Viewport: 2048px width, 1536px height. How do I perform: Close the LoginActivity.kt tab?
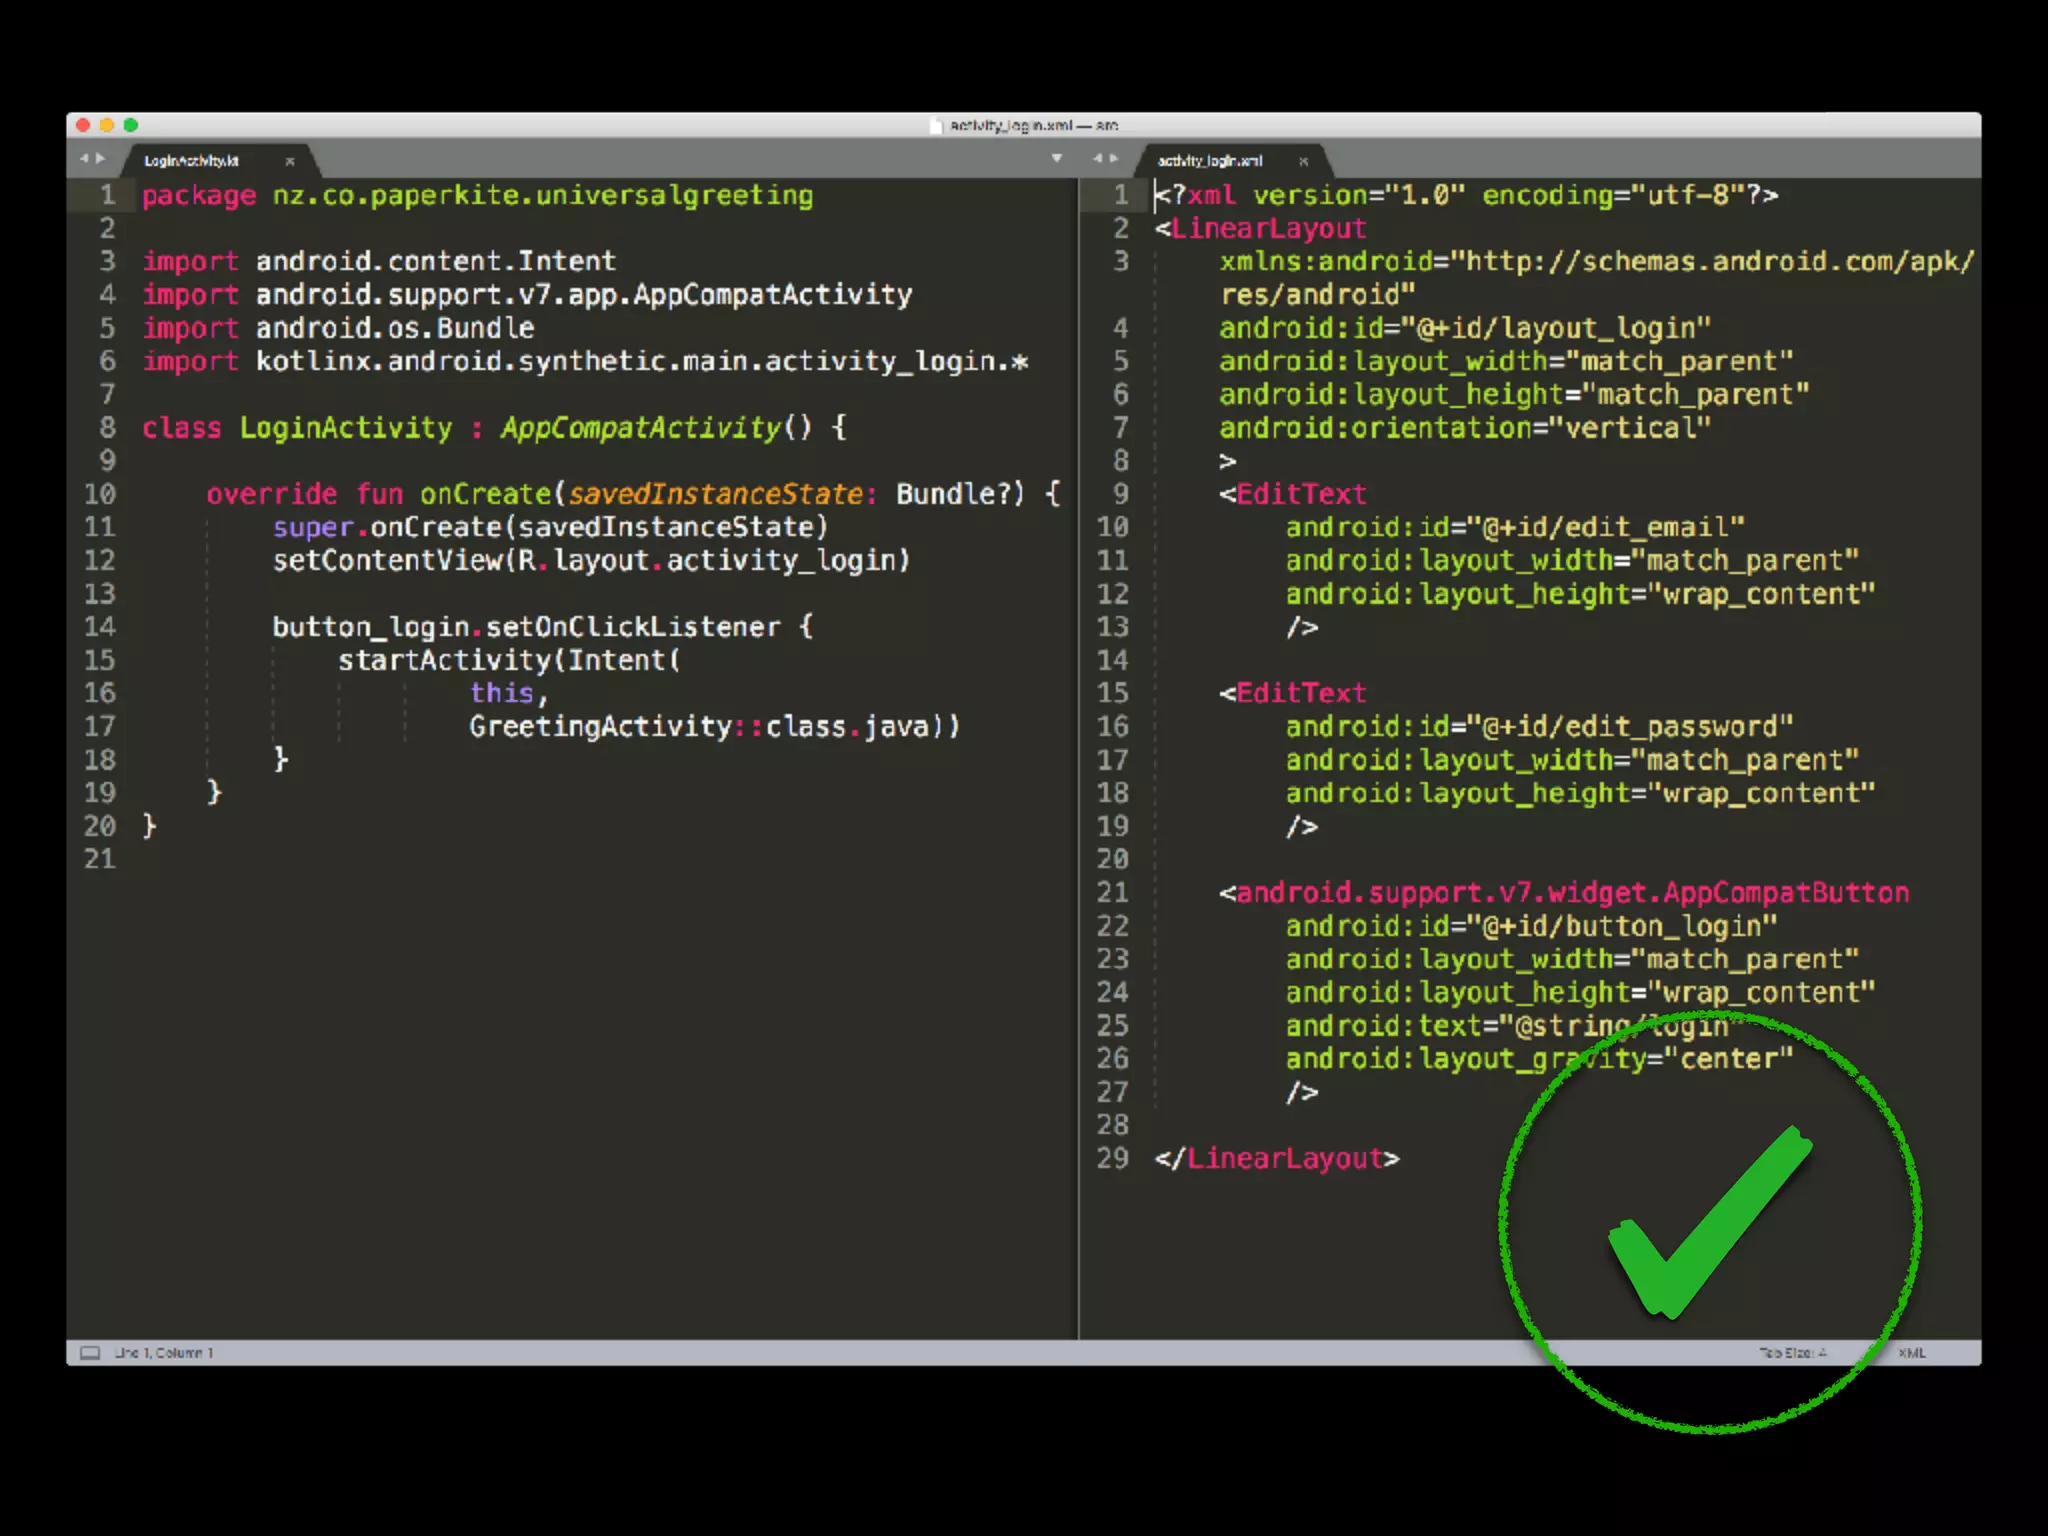(x=290, y=161)
